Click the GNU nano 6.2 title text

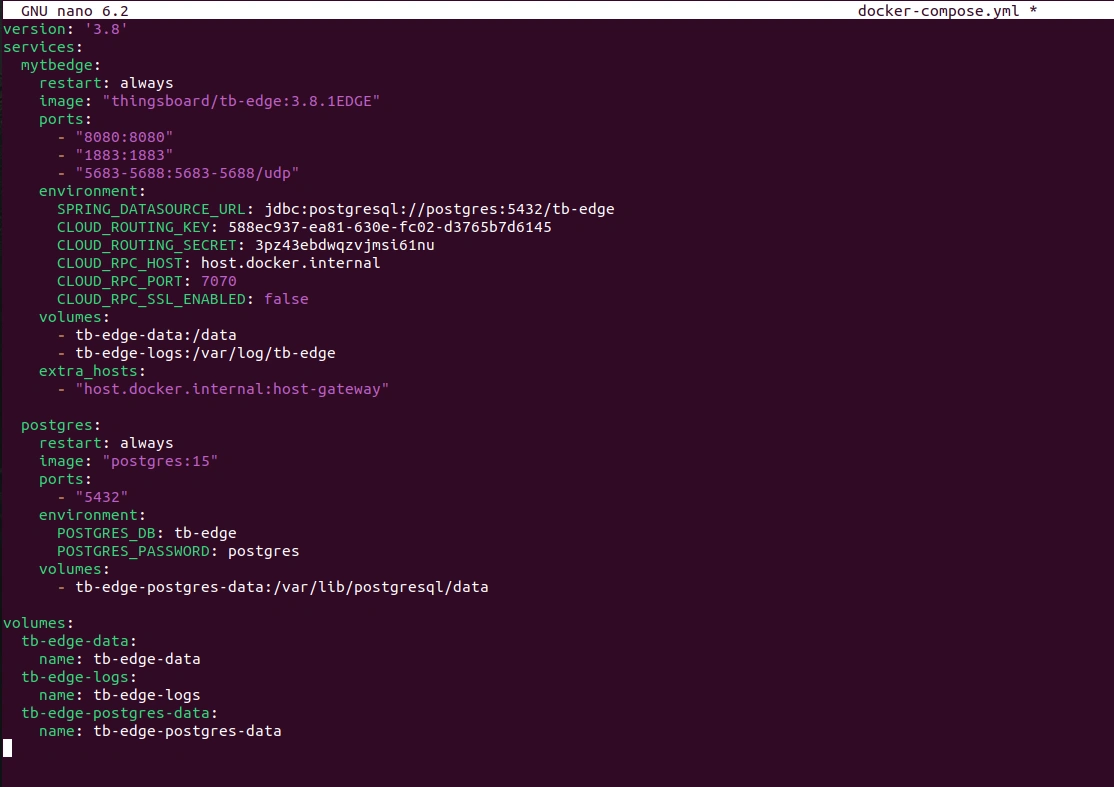[x=75, y=11]
